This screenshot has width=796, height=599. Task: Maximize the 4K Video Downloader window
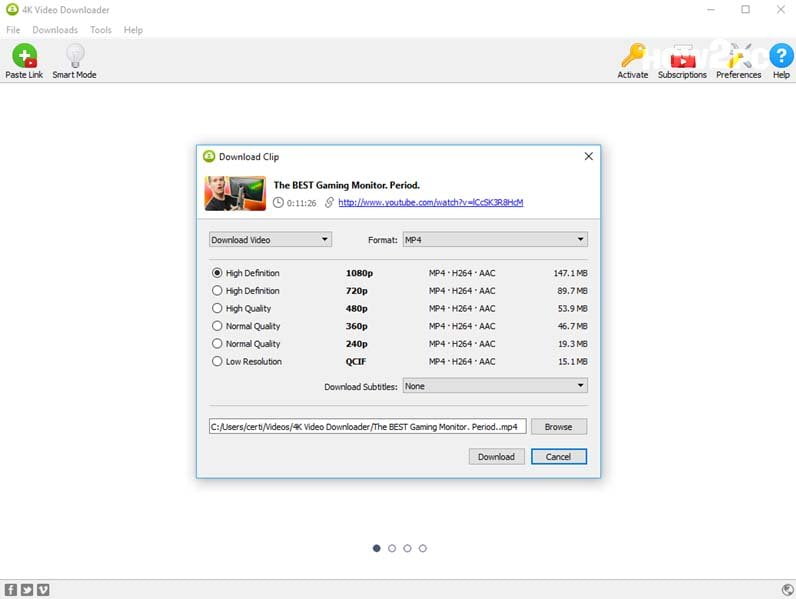coord(745,9)
